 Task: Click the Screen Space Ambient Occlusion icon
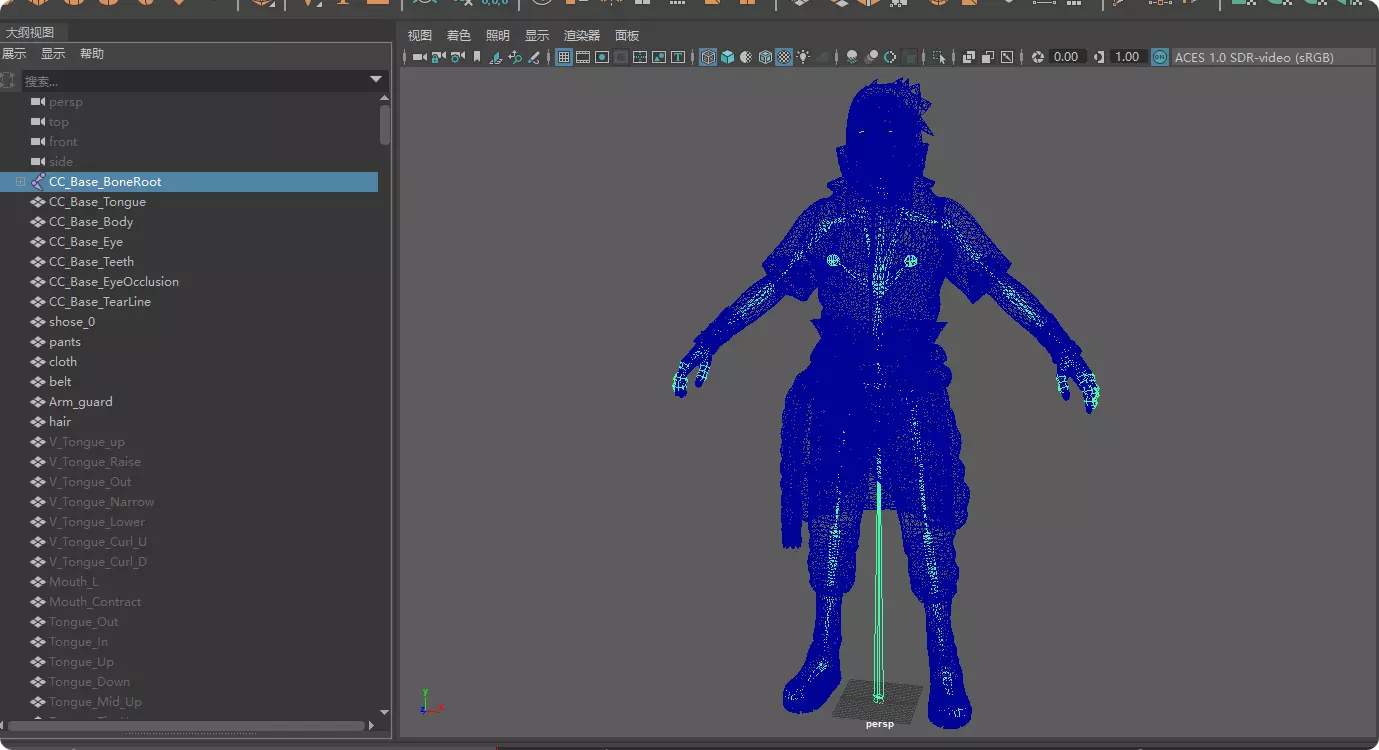point(851,57)
